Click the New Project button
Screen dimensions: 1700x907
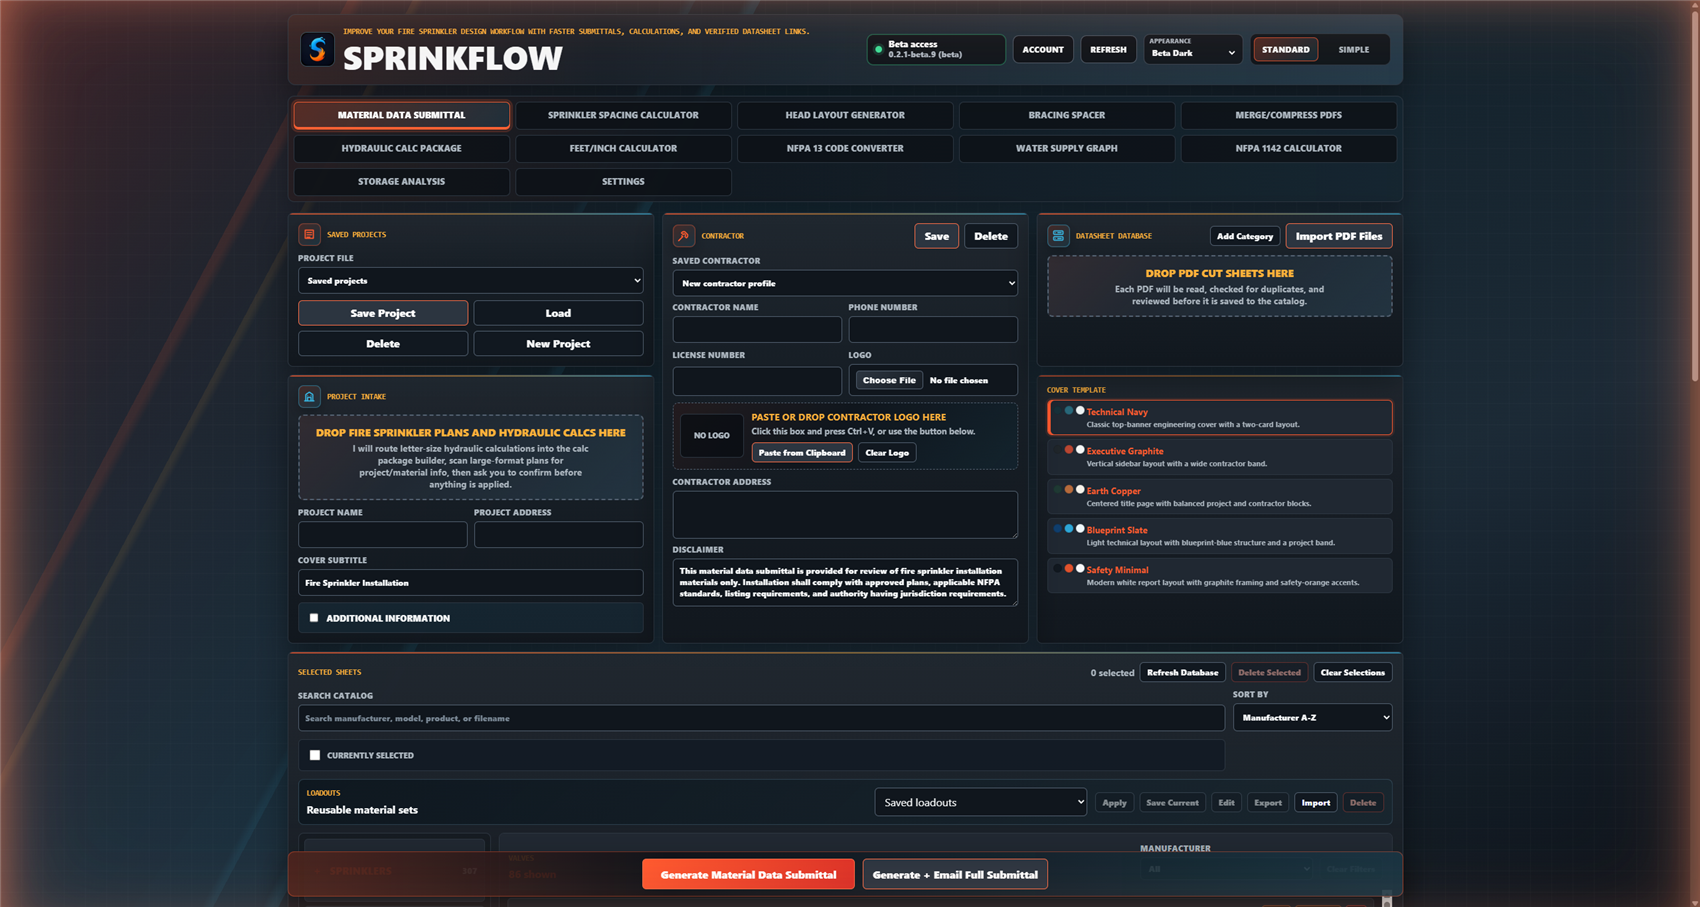click(x=558, y=343)
